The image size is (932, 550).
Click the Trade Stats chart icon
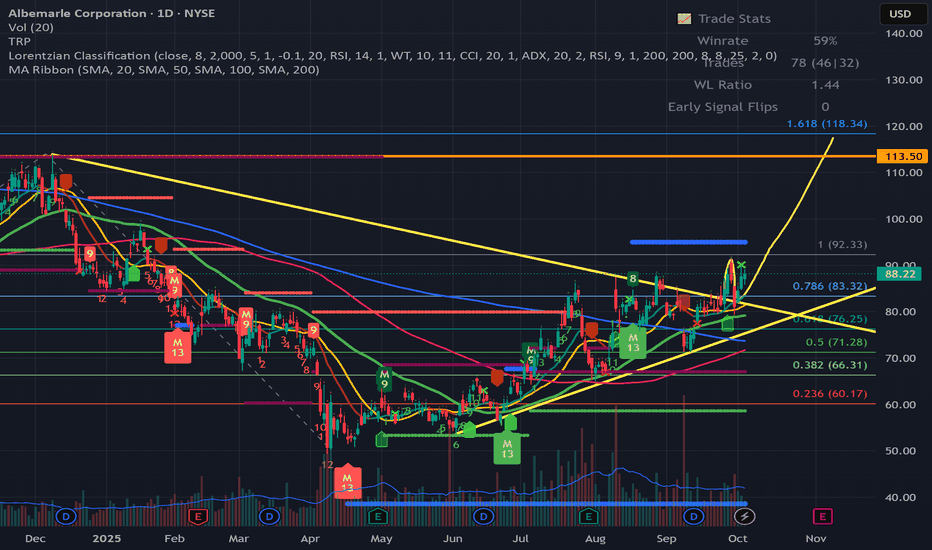tap(684, 19)
